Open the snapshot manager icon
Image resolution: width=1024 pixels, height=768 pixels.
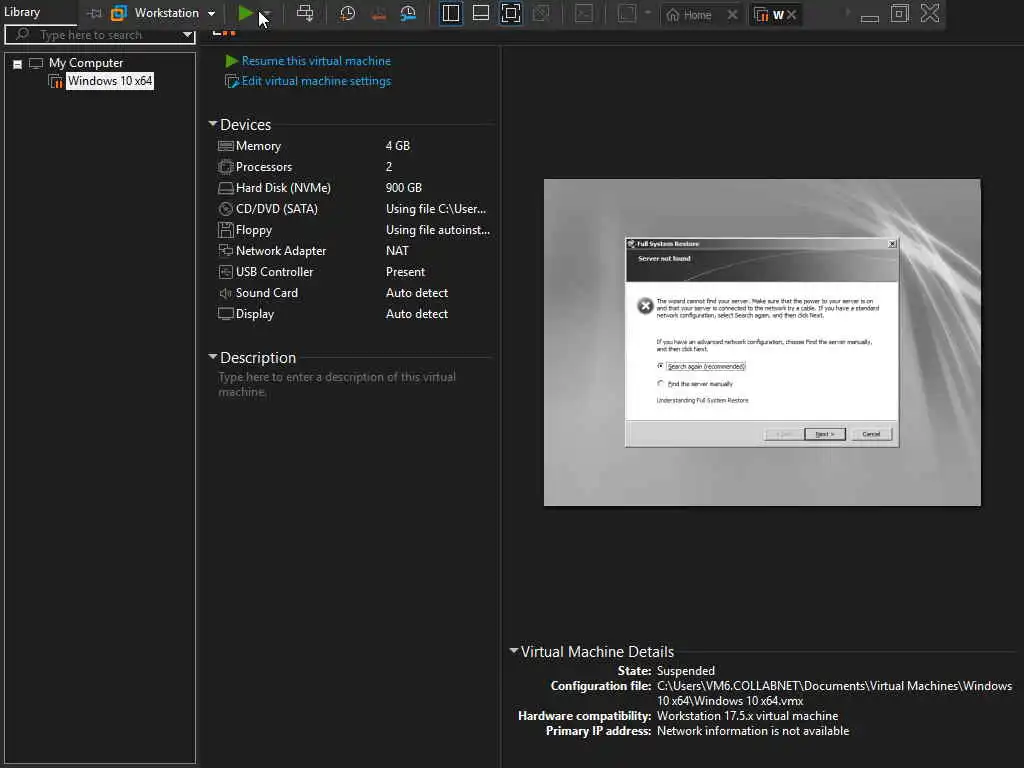click(408, 13)
